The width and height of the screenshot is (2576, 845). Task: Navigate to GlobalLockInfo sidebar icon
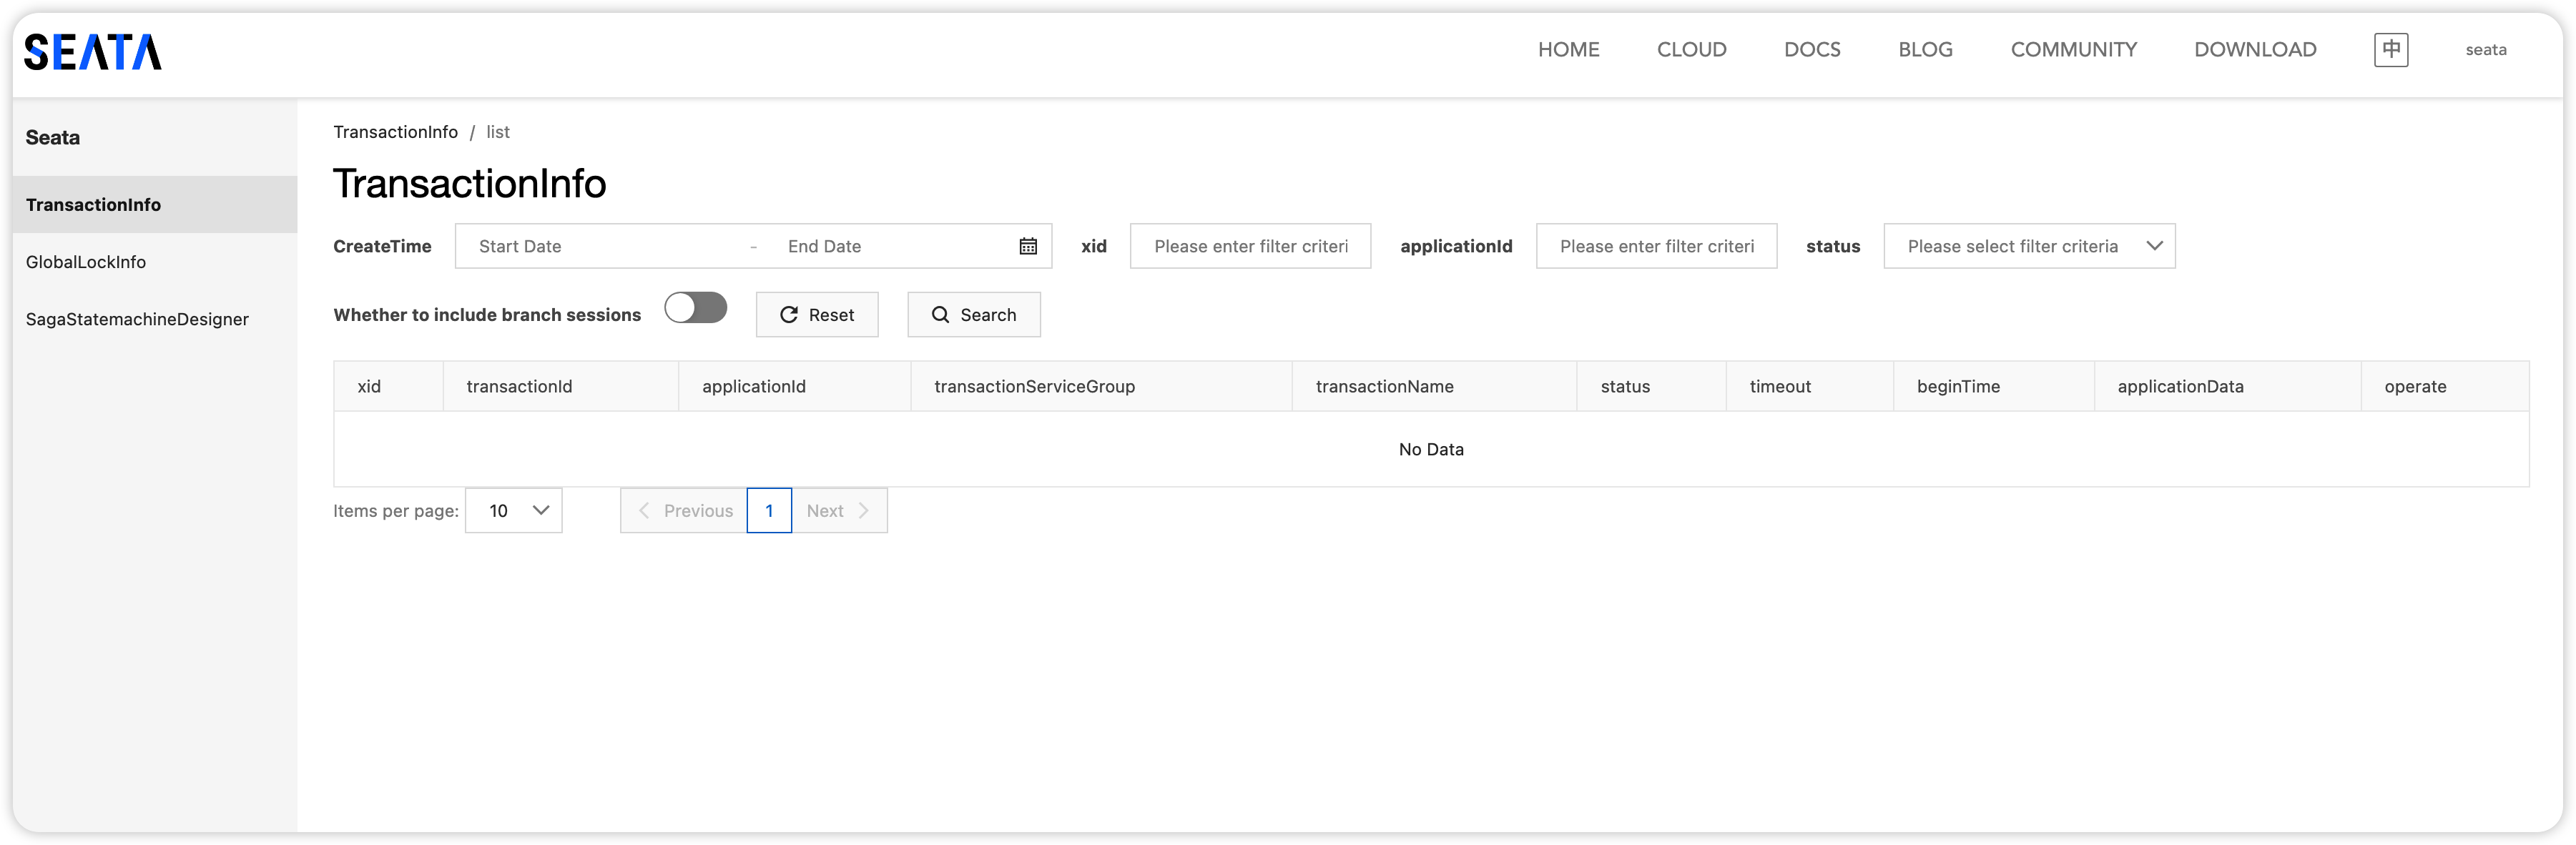[85, 261]
